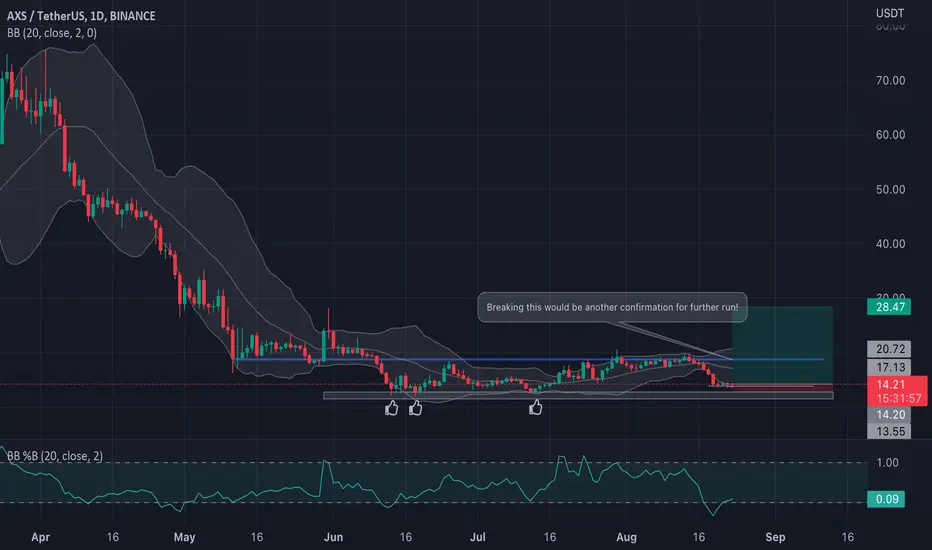Click the 60.00 price scale label
The image size is (932, 550).
[x=890, y=135]
